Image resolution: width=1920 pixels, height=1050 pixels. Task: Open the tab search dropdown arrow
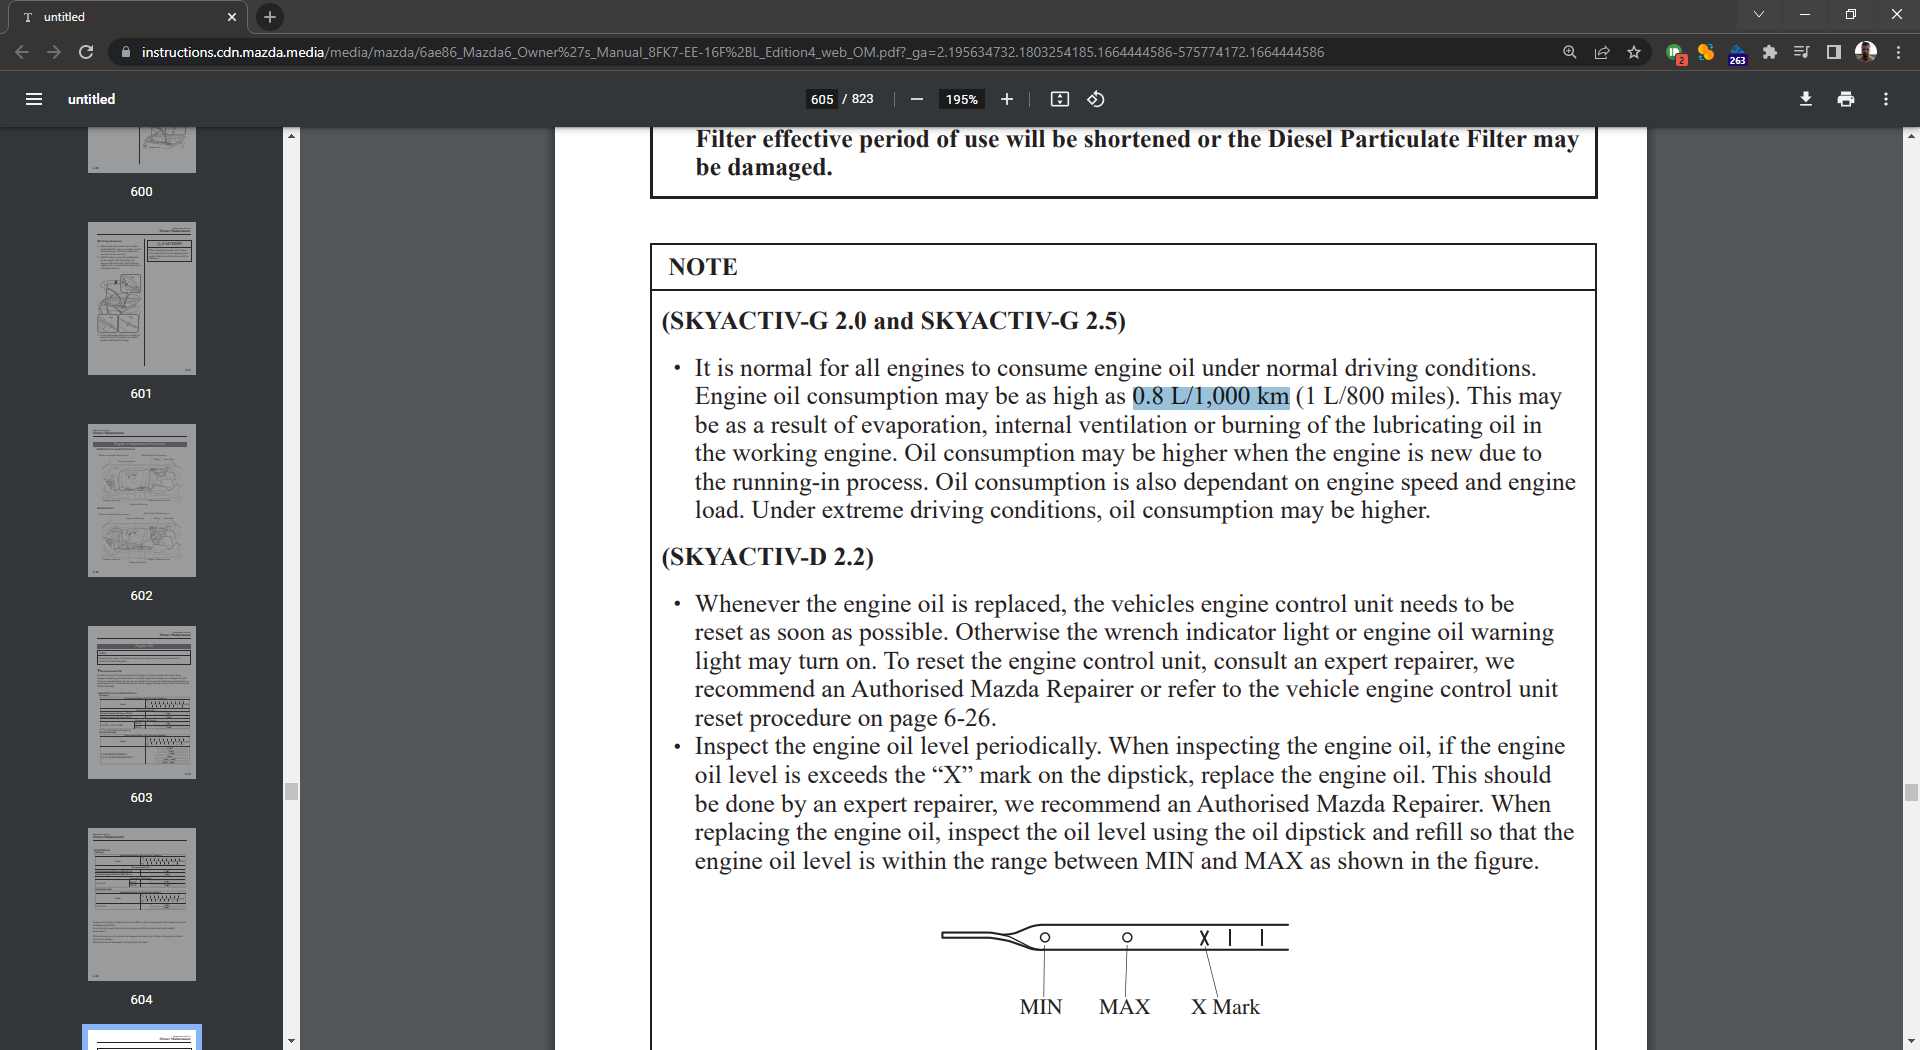(1759, 14)
